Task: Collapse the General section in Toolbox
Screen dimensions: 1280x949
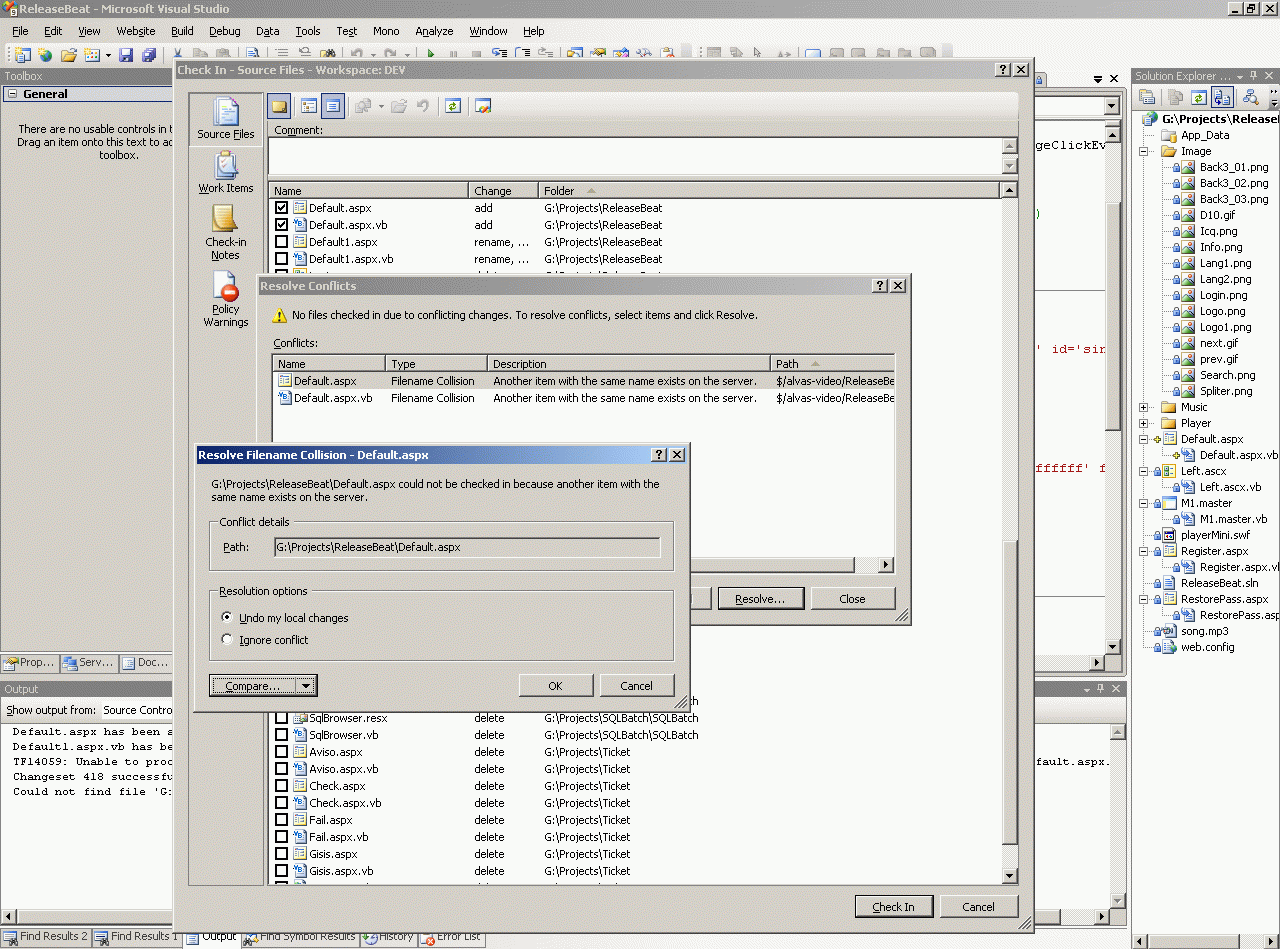Action: (x=12, y=94)
